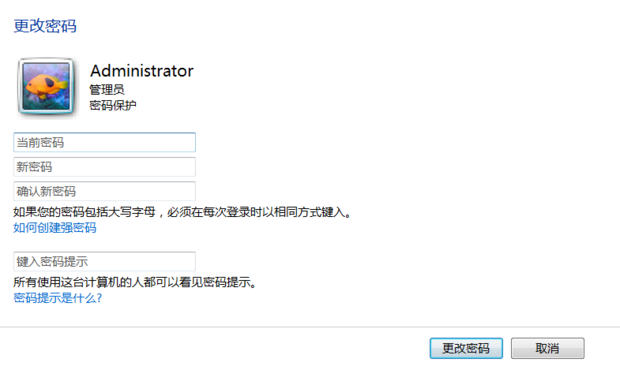The image size is (620, 370).
Task: Focus the 当前密码 input field
Action: 104,142
